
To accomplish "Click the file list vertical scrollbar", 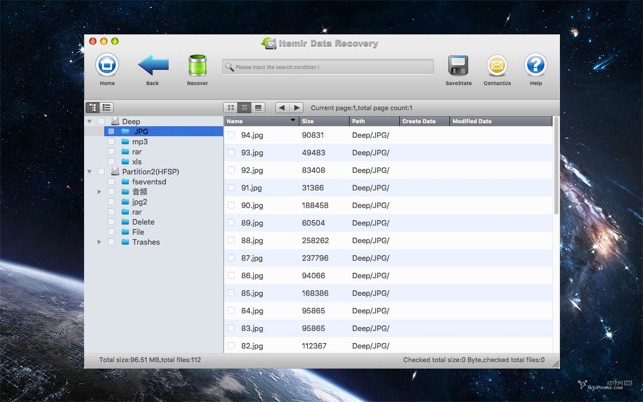I will click(556, 165).
